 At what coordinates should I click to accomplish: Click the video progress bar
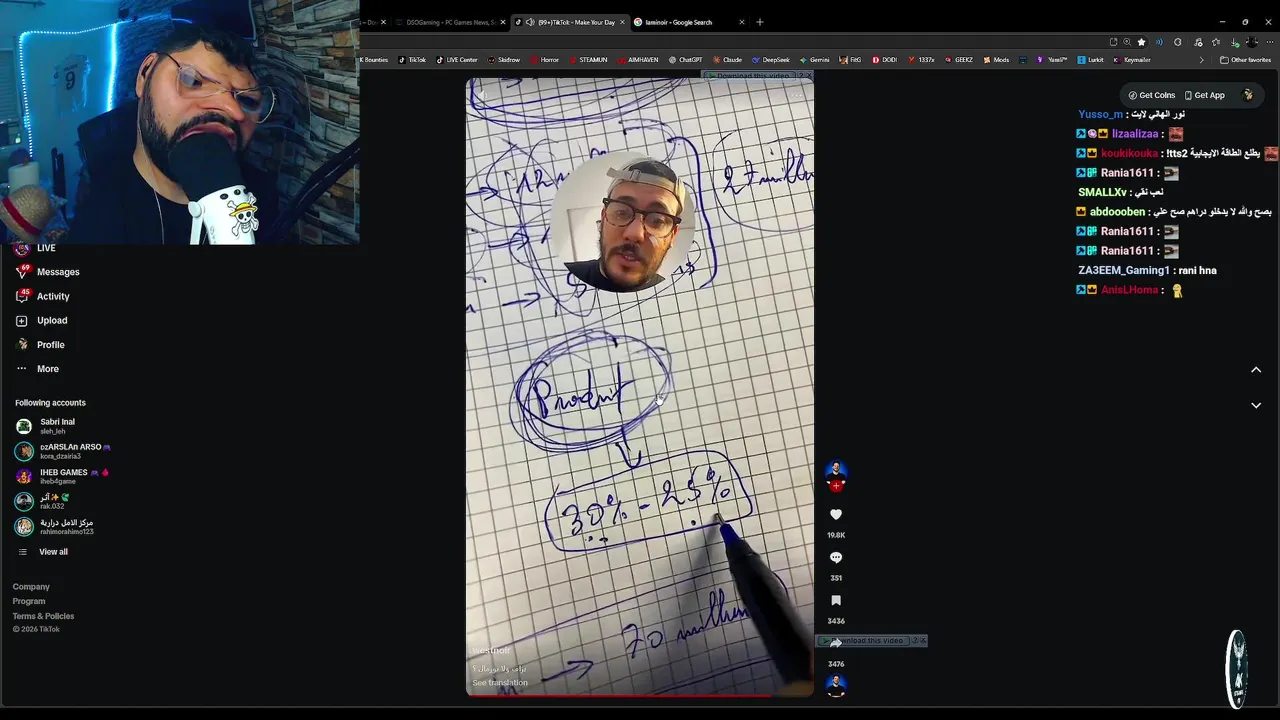pyautogui.click(x=640, y=694)
